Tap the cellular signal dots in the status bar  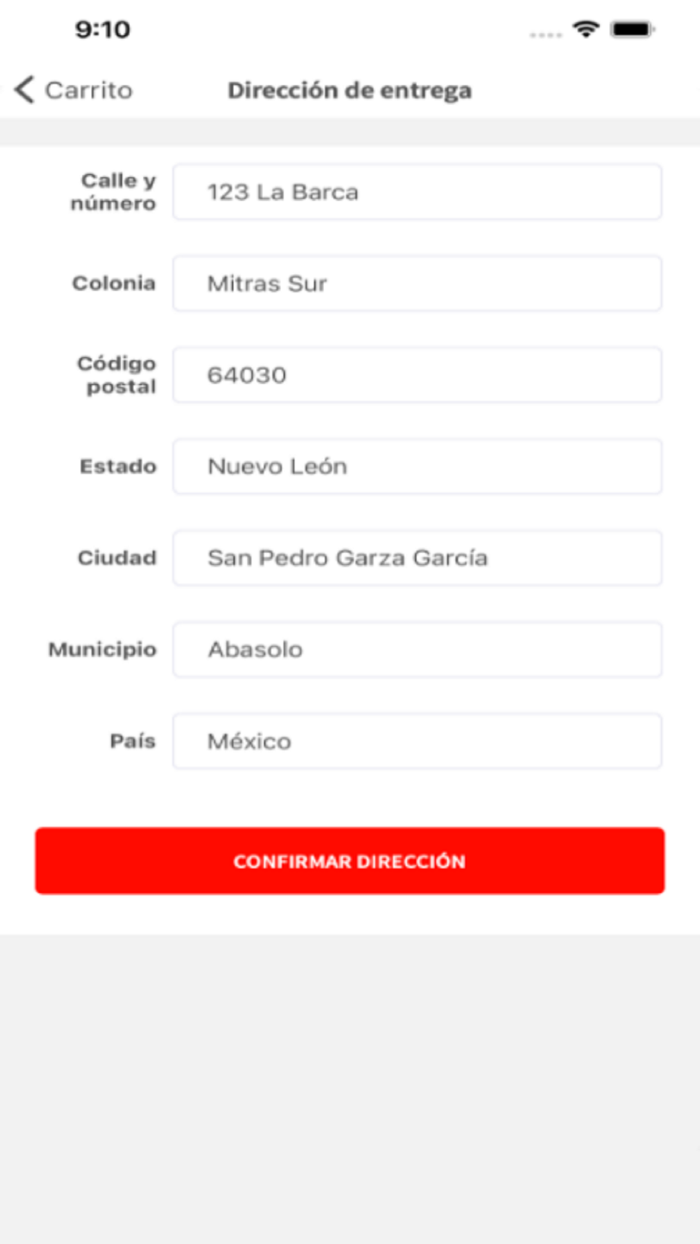(x=544, y=33)
